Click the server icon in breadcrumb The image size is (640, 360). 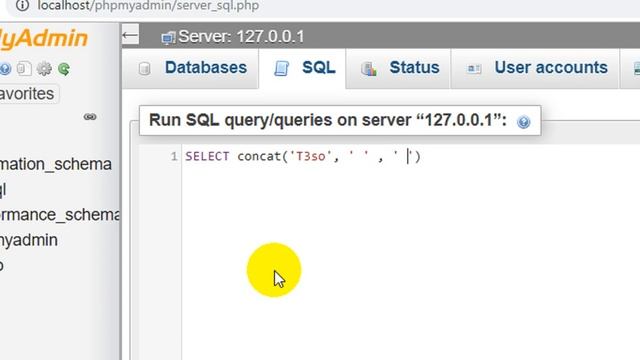(x=168, y=38)
